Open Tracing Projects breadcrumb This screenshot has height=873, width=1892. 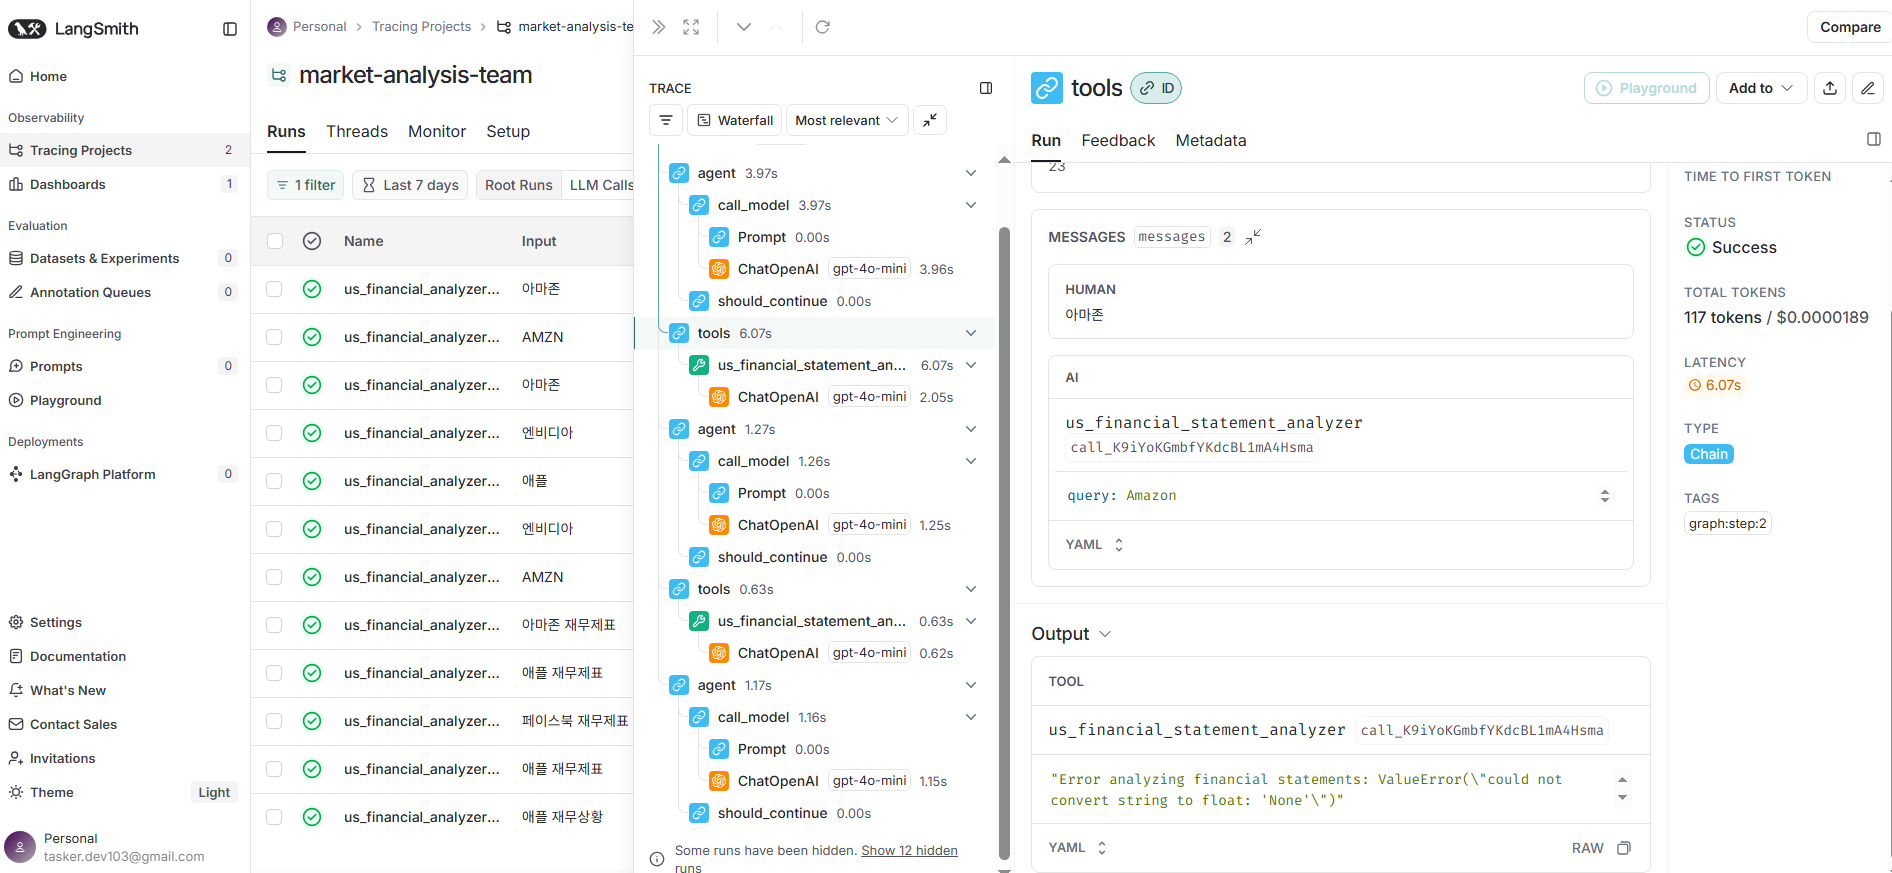421,27
